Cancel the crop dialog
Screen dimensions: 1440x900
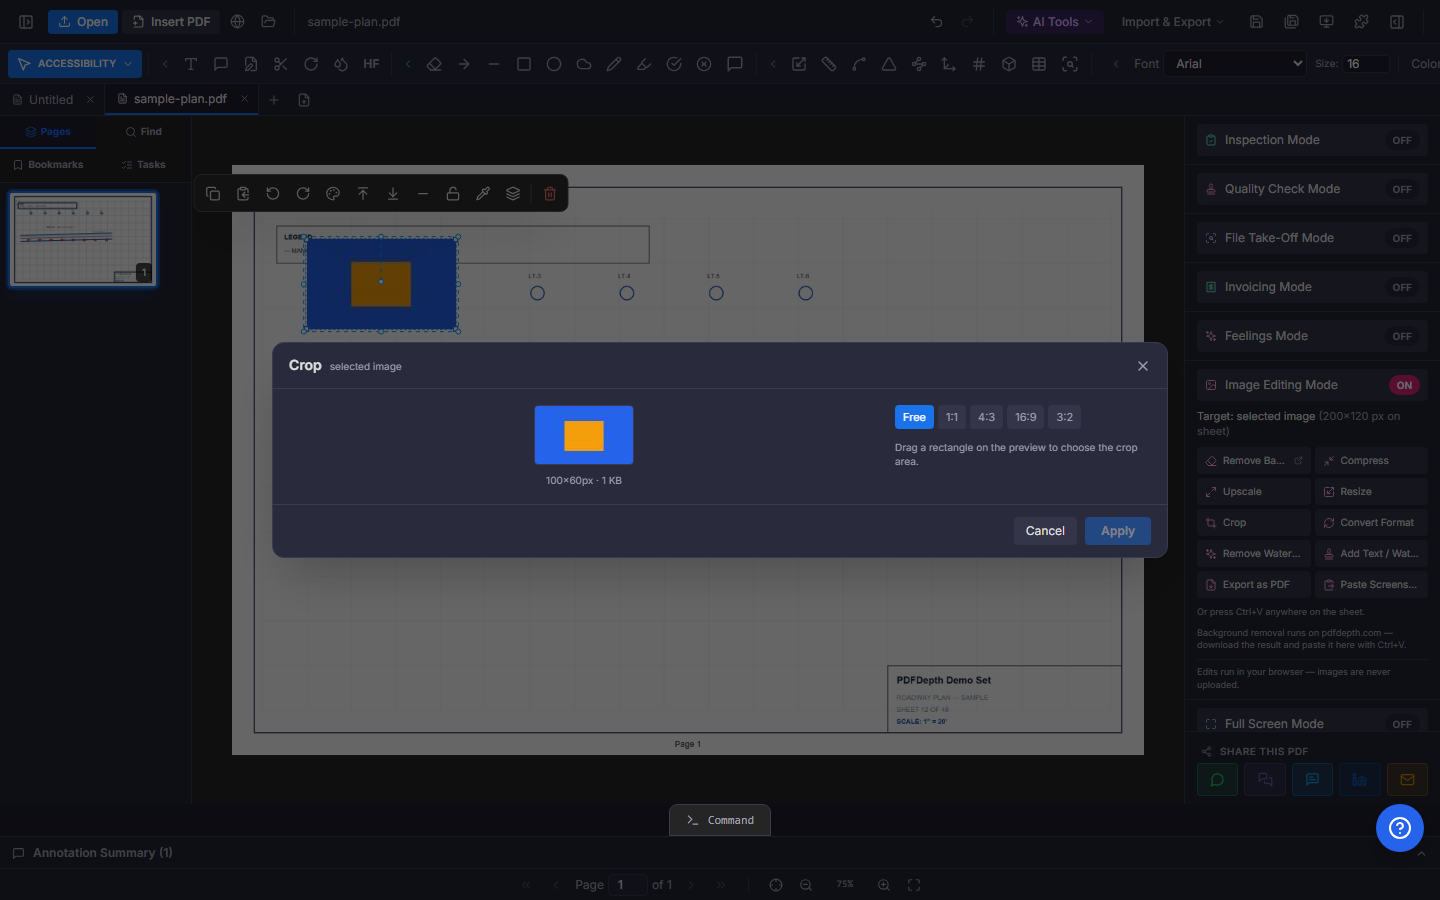click(1045, 531)
